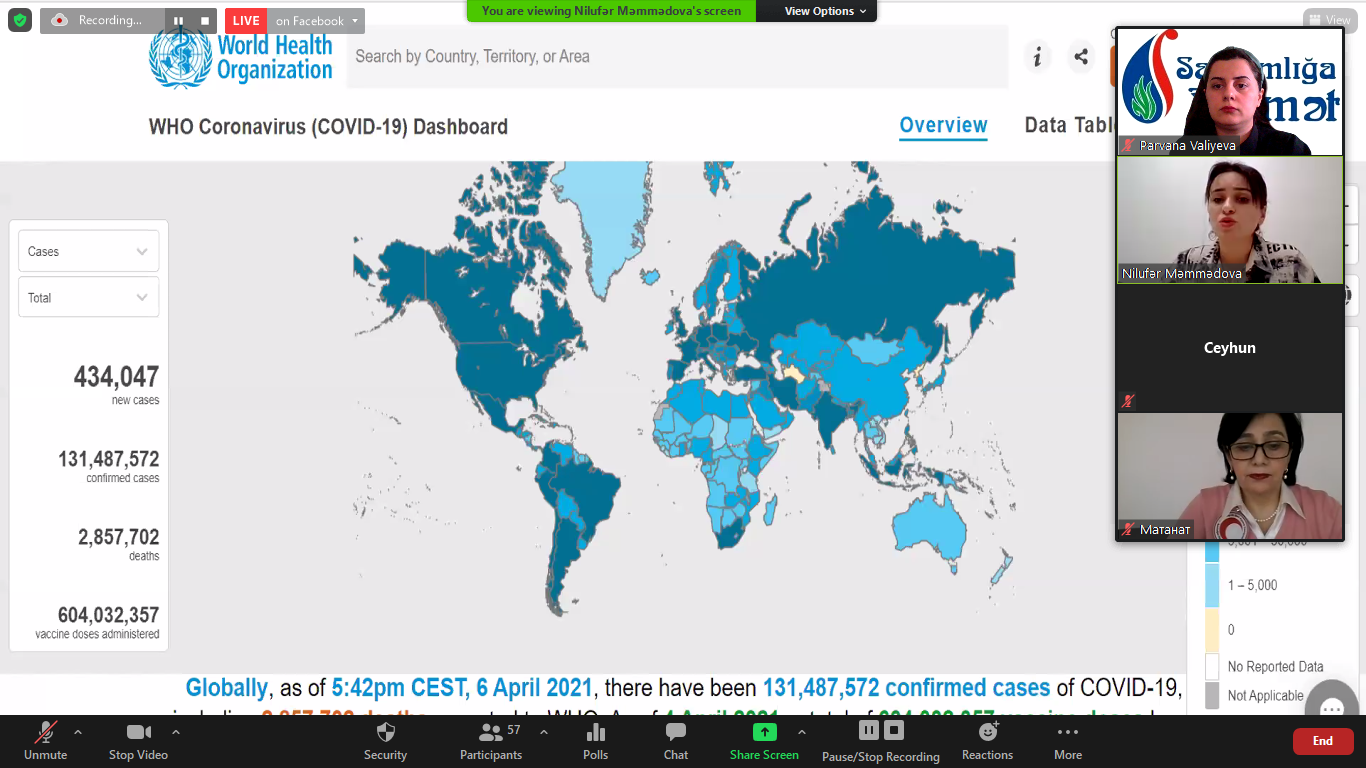Viewport: 1366px width, 768px height.
Task: Click the share icon on WHO dashboard
Action: (x=1080, y=57)
